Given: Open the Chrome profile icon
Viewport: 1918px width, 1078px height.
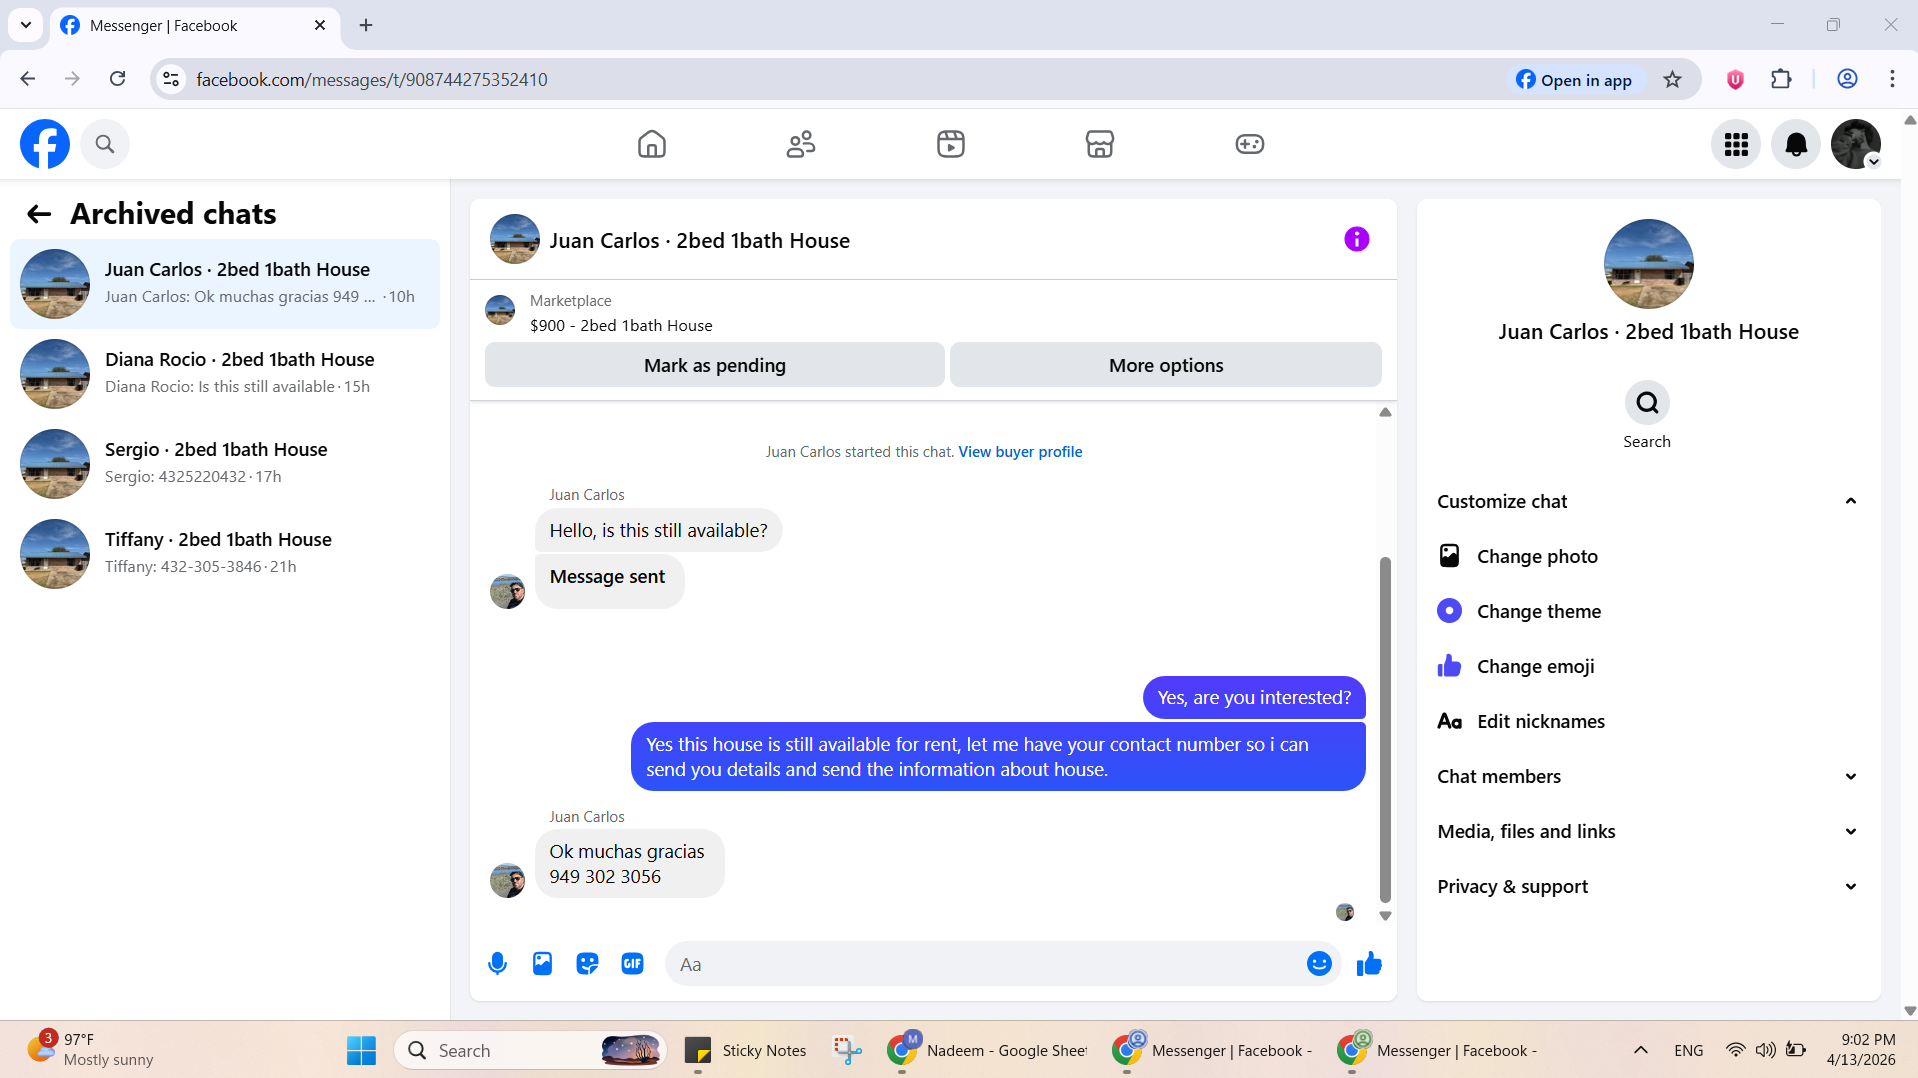Looking at the screenshot, I should (x=1847, y=79).
